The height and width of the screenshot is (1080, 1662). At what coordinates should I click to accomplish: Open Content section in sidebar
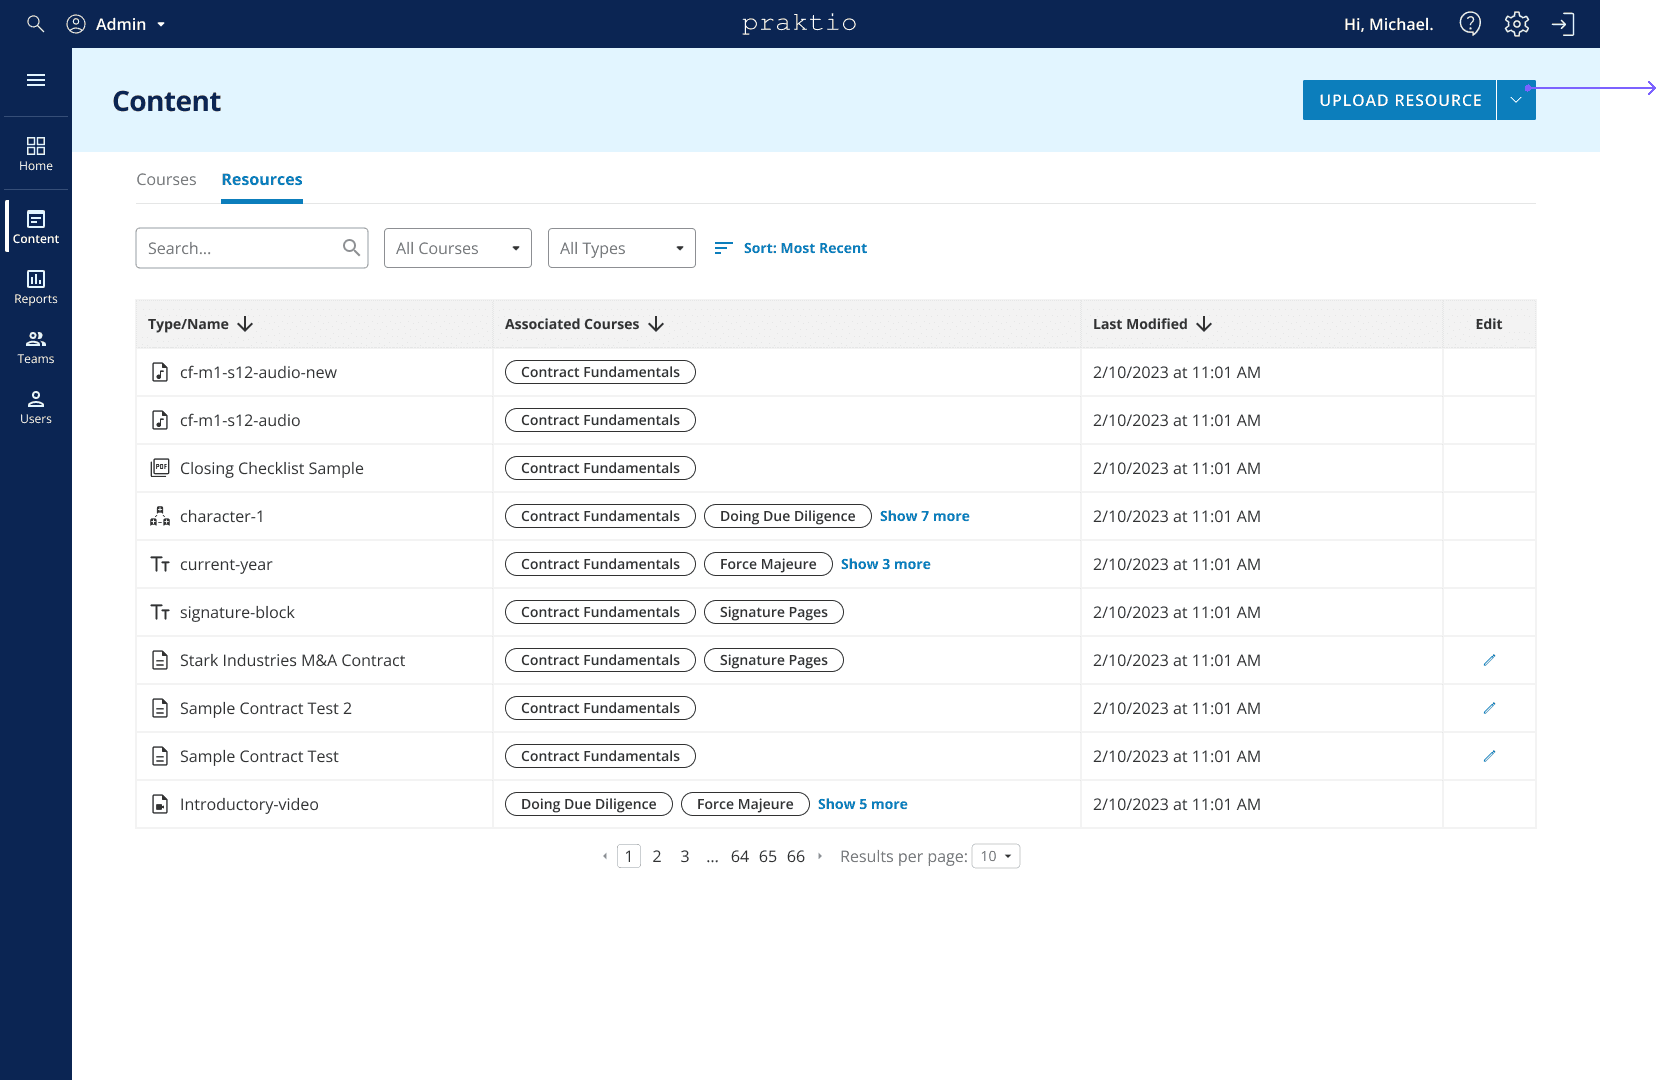(x=36, y=227)
